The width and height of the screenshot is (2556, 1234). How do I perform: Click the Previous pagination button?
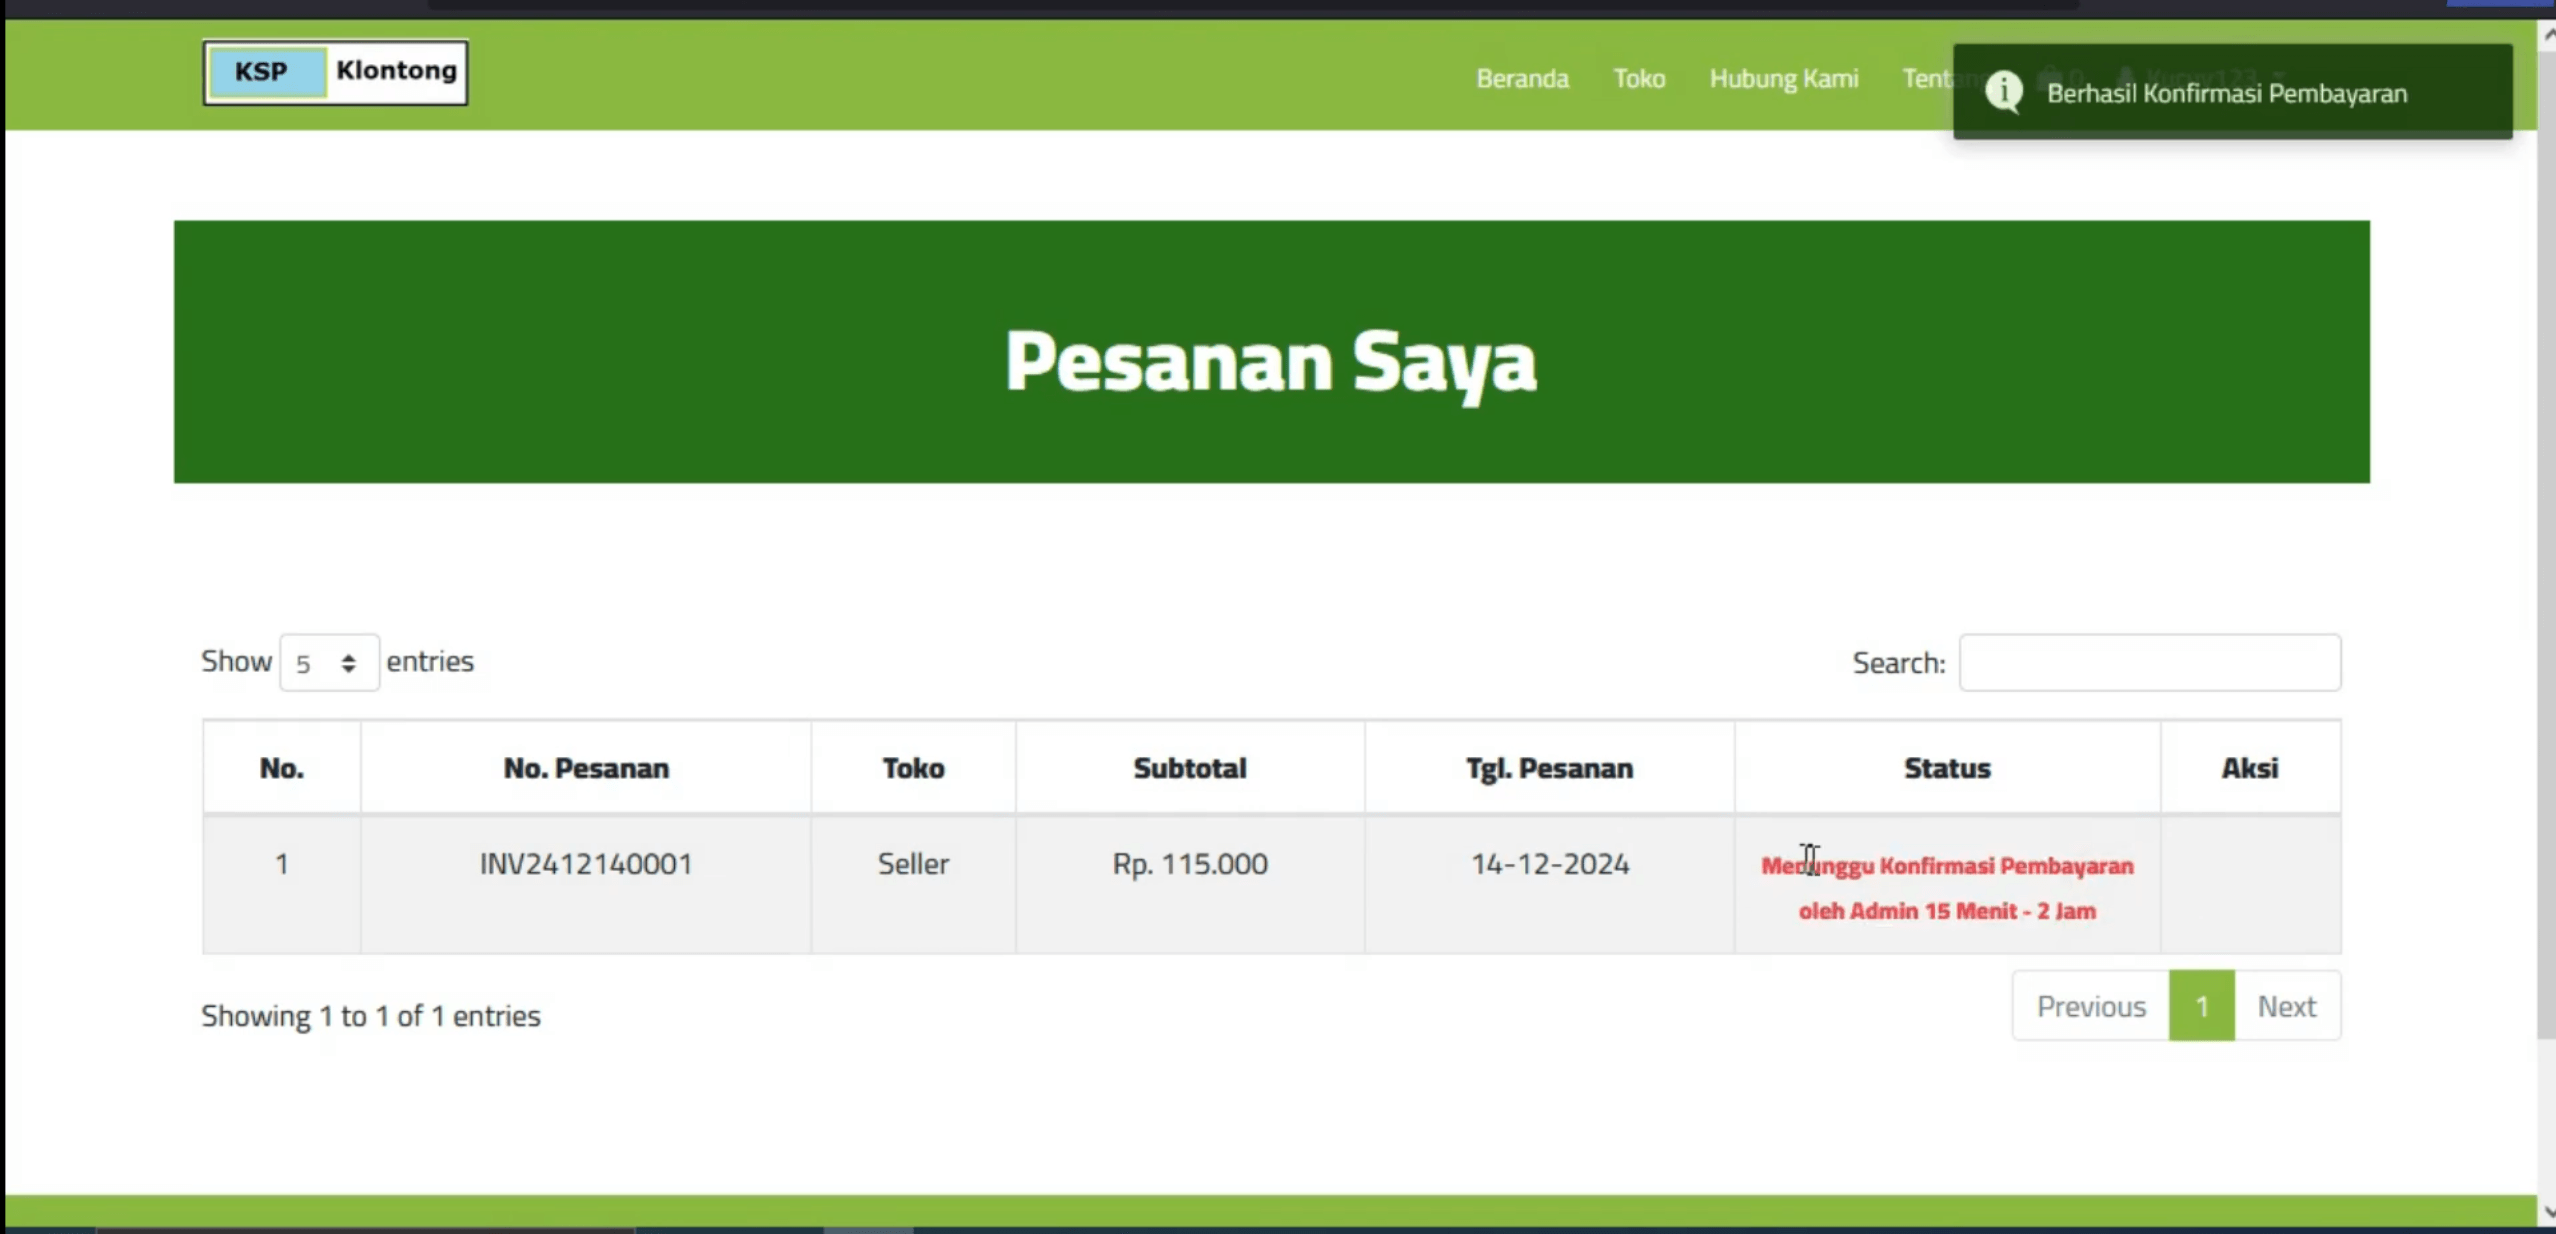click(x=2091, y=1006)
